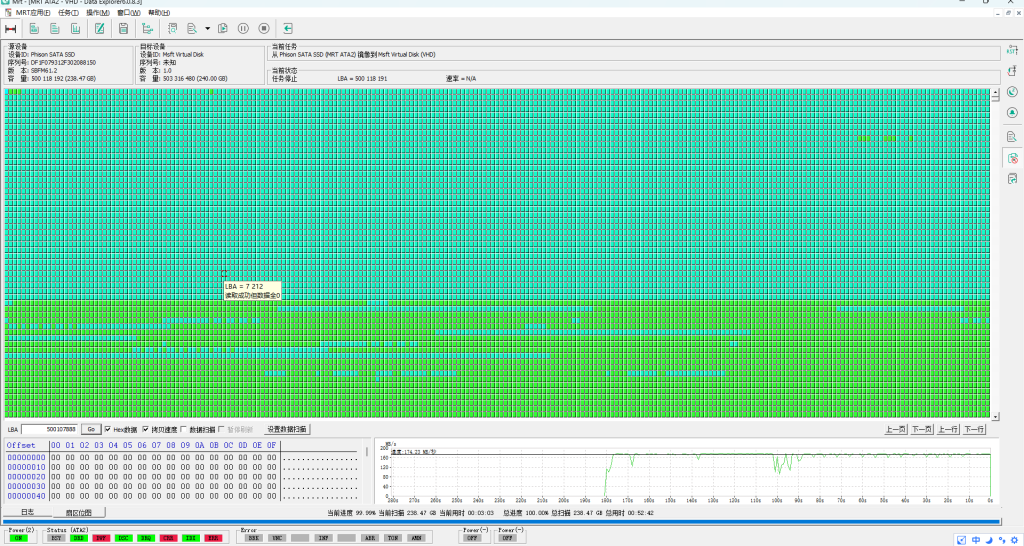This screenshot has width=1024, height=546.
Task: Click the edit pencil-on-page toolbar icon
Action: pos(100,28)
